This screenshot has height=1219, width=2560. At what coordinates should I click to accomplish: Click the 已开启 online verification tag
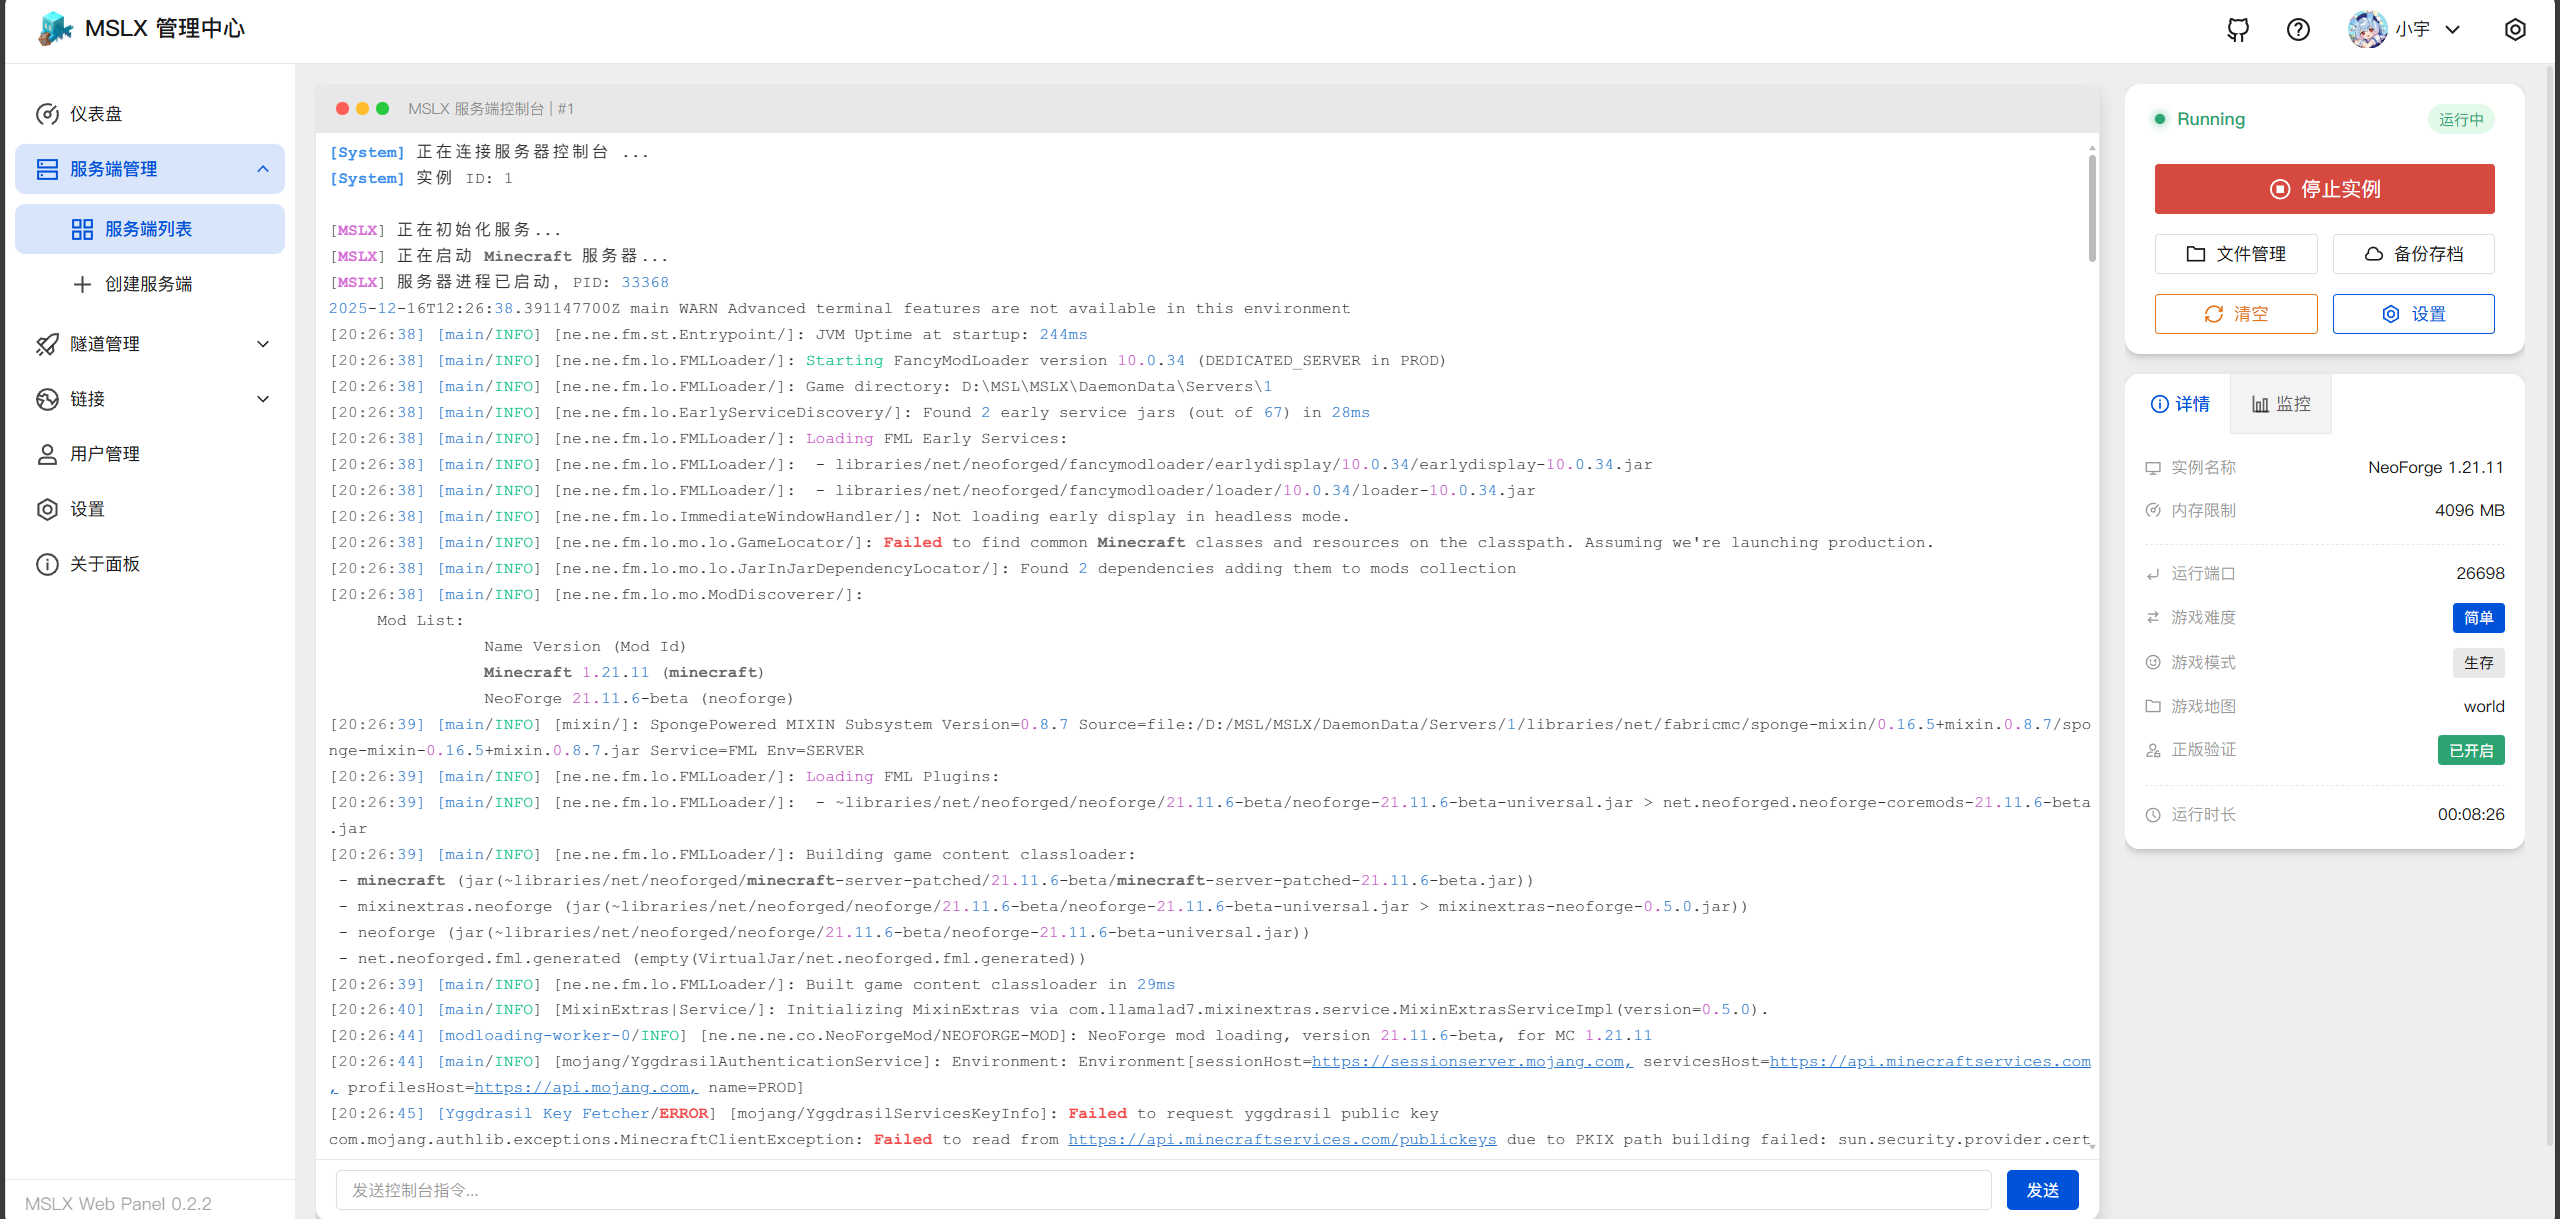click(2470, 751)
